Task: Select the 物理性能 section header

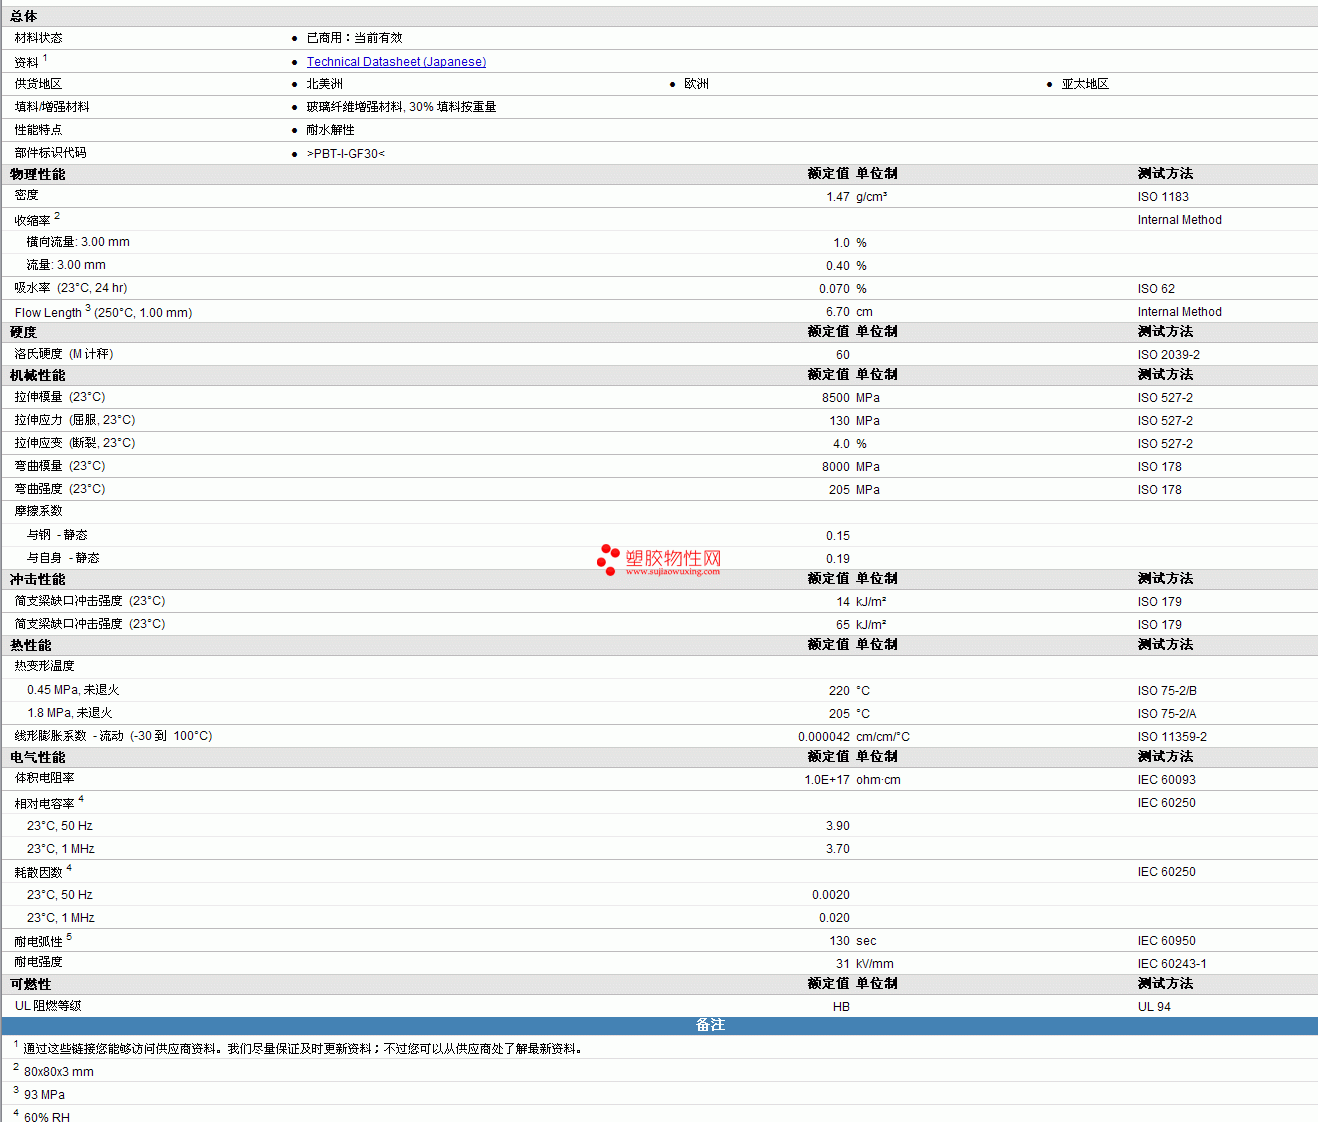Action: tap(38, 174)
